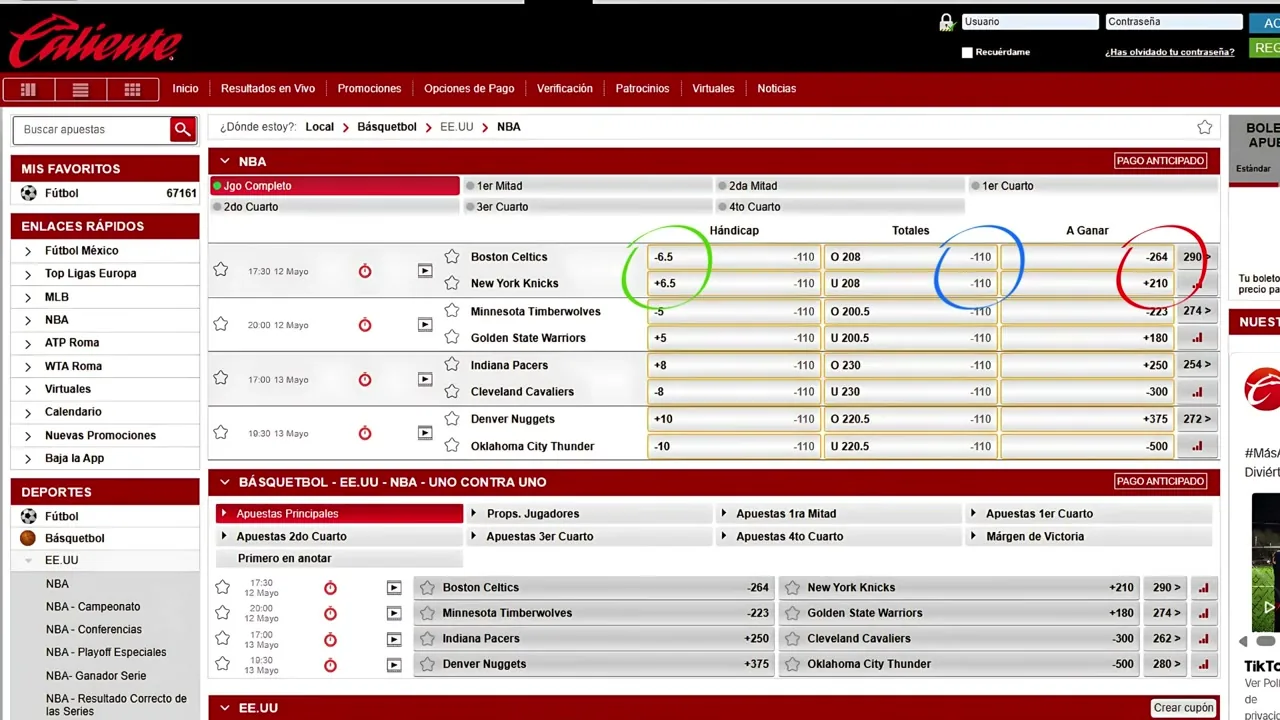Collapse the EE.UU branch in the Deportes sidebar
This screenshot has width=1280, height=720.
(28, 561)
